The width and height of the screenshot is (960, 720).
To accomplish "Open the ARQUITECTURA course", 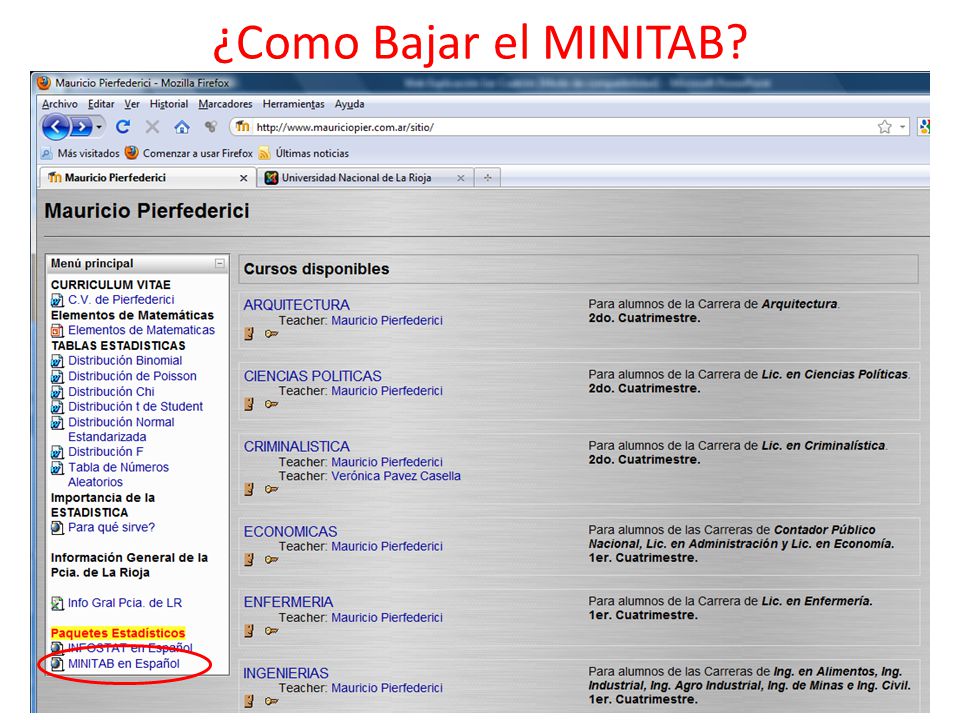I will pos(296,305).
